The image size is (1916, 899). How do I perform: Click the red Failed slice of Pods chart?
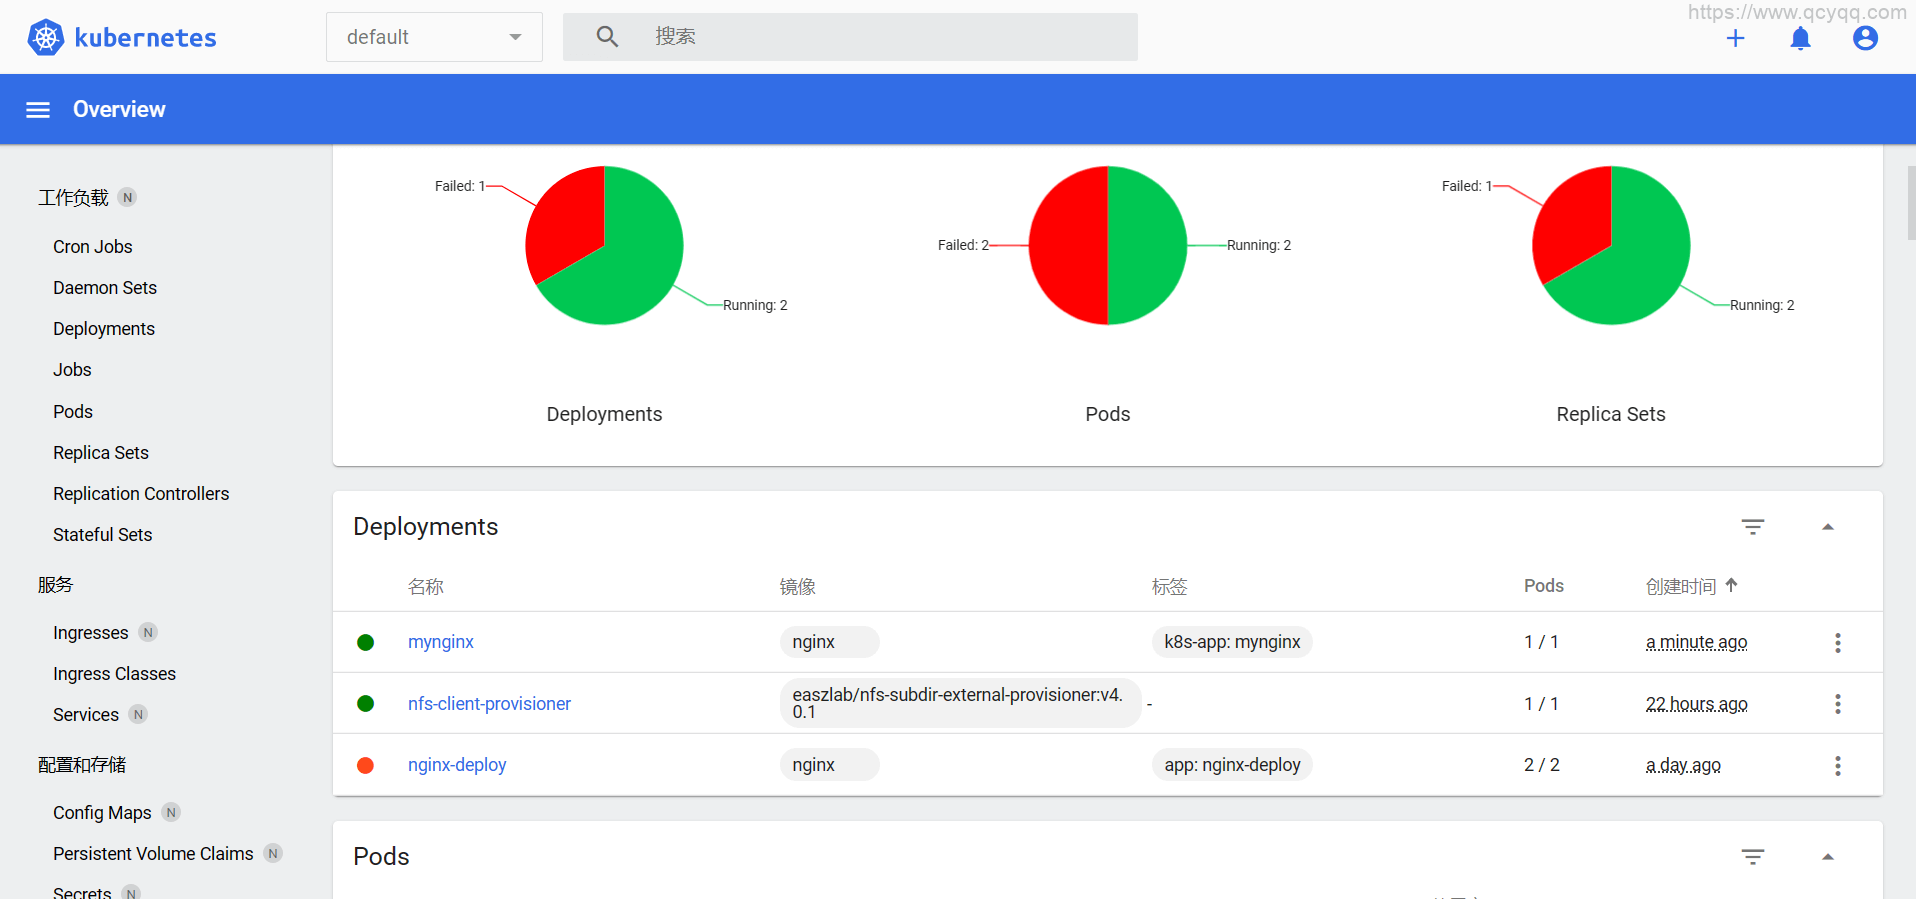click(1066, 245)
